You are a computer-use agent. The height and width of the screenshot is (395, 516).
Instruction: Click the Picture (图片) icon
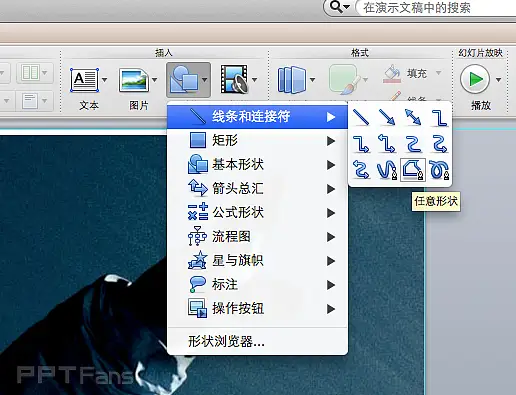coord(134,80)
